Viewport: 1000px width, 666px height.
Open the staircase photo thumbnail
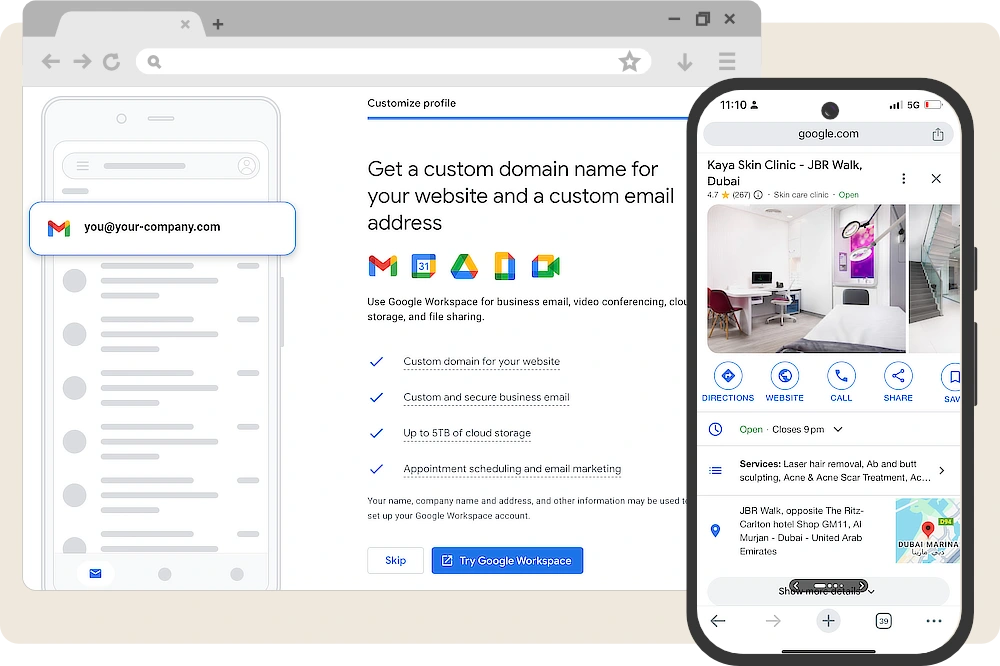click(934, 278)
